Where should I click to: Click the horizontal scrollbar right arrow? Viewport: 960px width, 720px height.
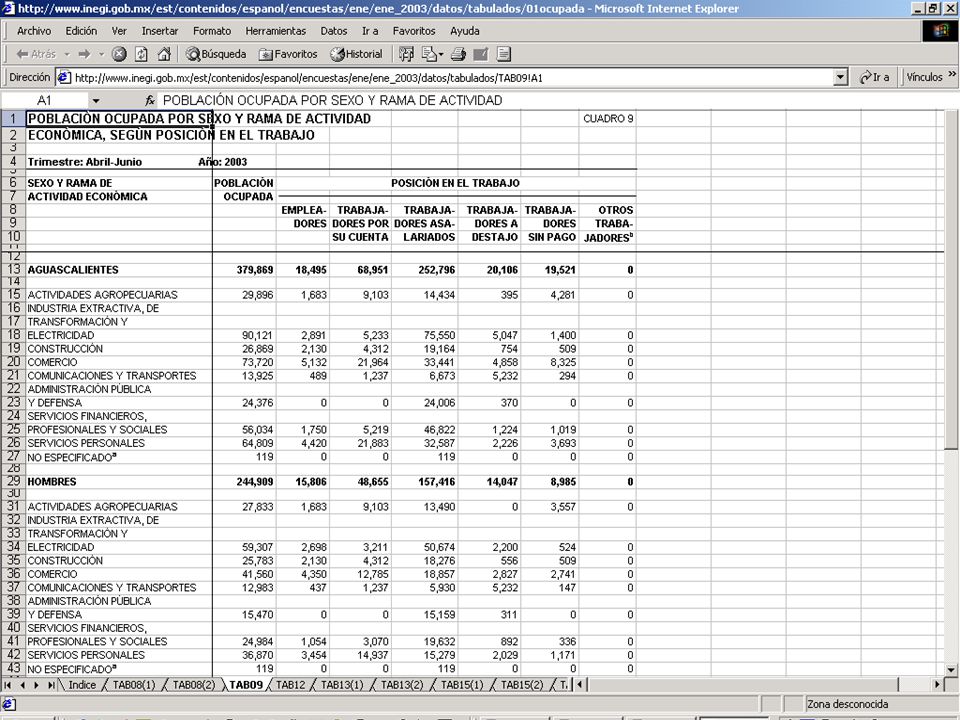click(937, 684)
